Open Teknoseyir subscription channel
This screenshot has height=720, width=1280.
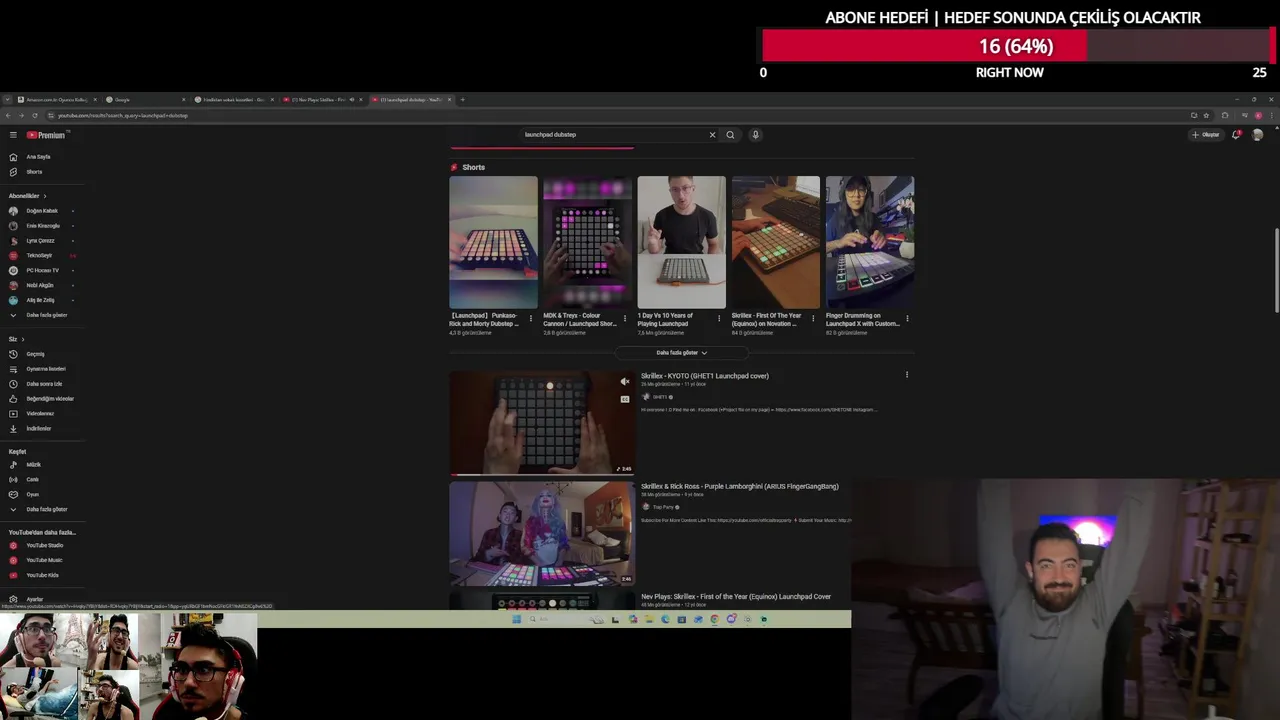tap(41, 256)
